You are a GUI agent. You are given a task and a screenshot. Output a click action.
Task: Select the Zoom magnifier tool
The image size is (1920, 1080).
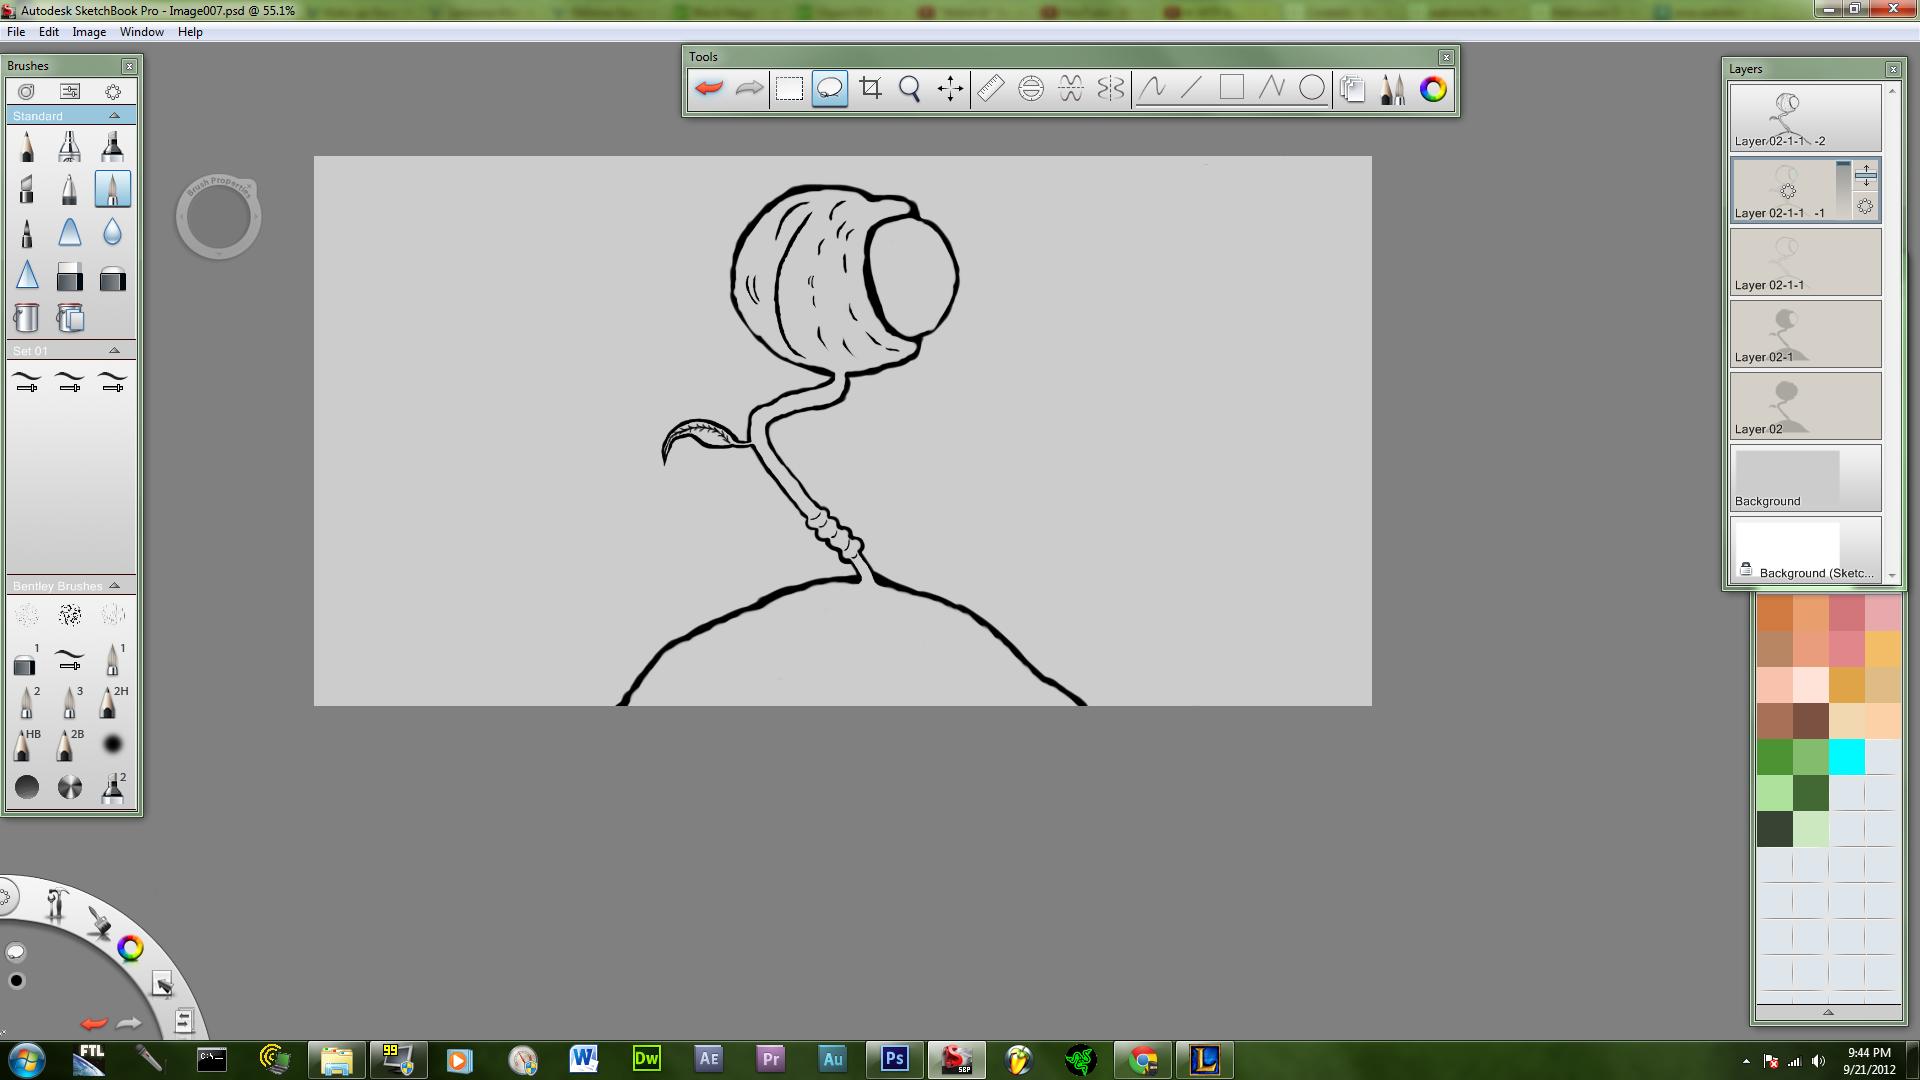click(910, 89)
